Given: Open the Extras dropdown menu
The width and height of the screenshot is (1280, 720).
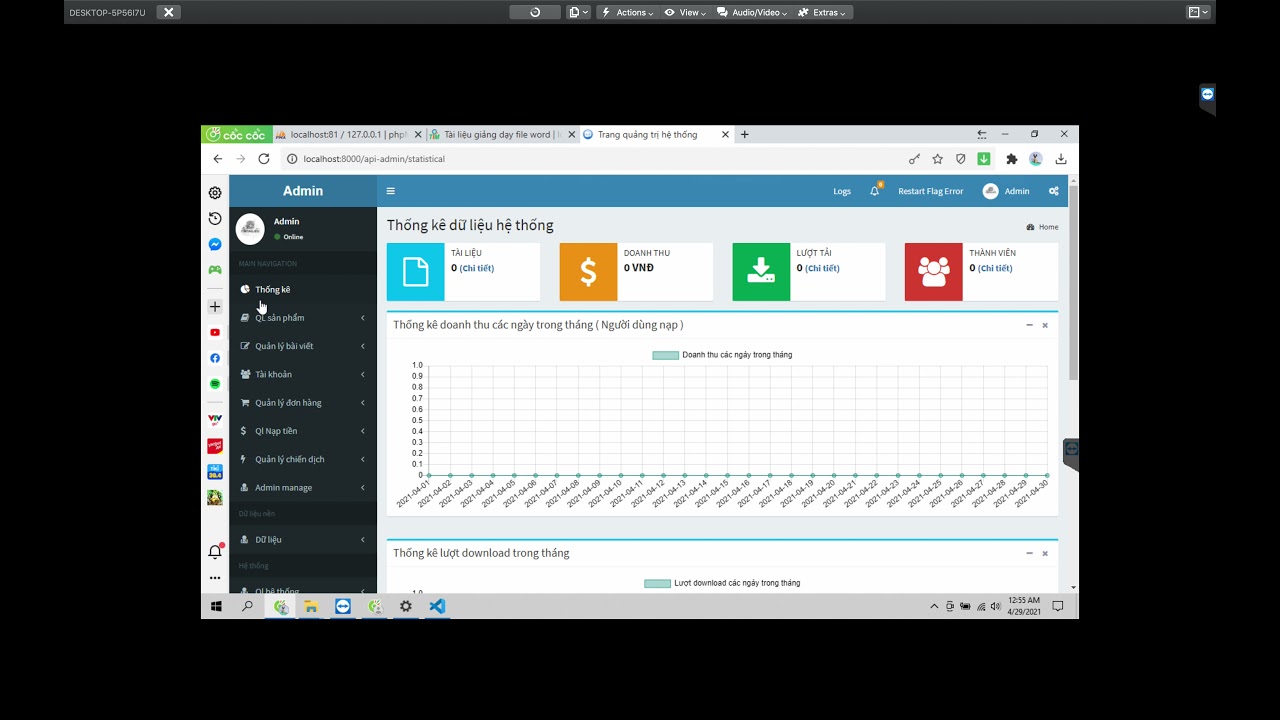Looking at the screenshot, I should tap(822, 13).
